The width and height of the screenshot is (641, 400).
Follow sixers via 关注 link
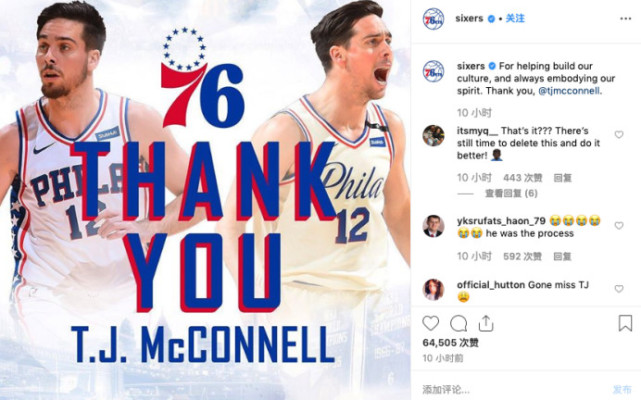(515, 18)
